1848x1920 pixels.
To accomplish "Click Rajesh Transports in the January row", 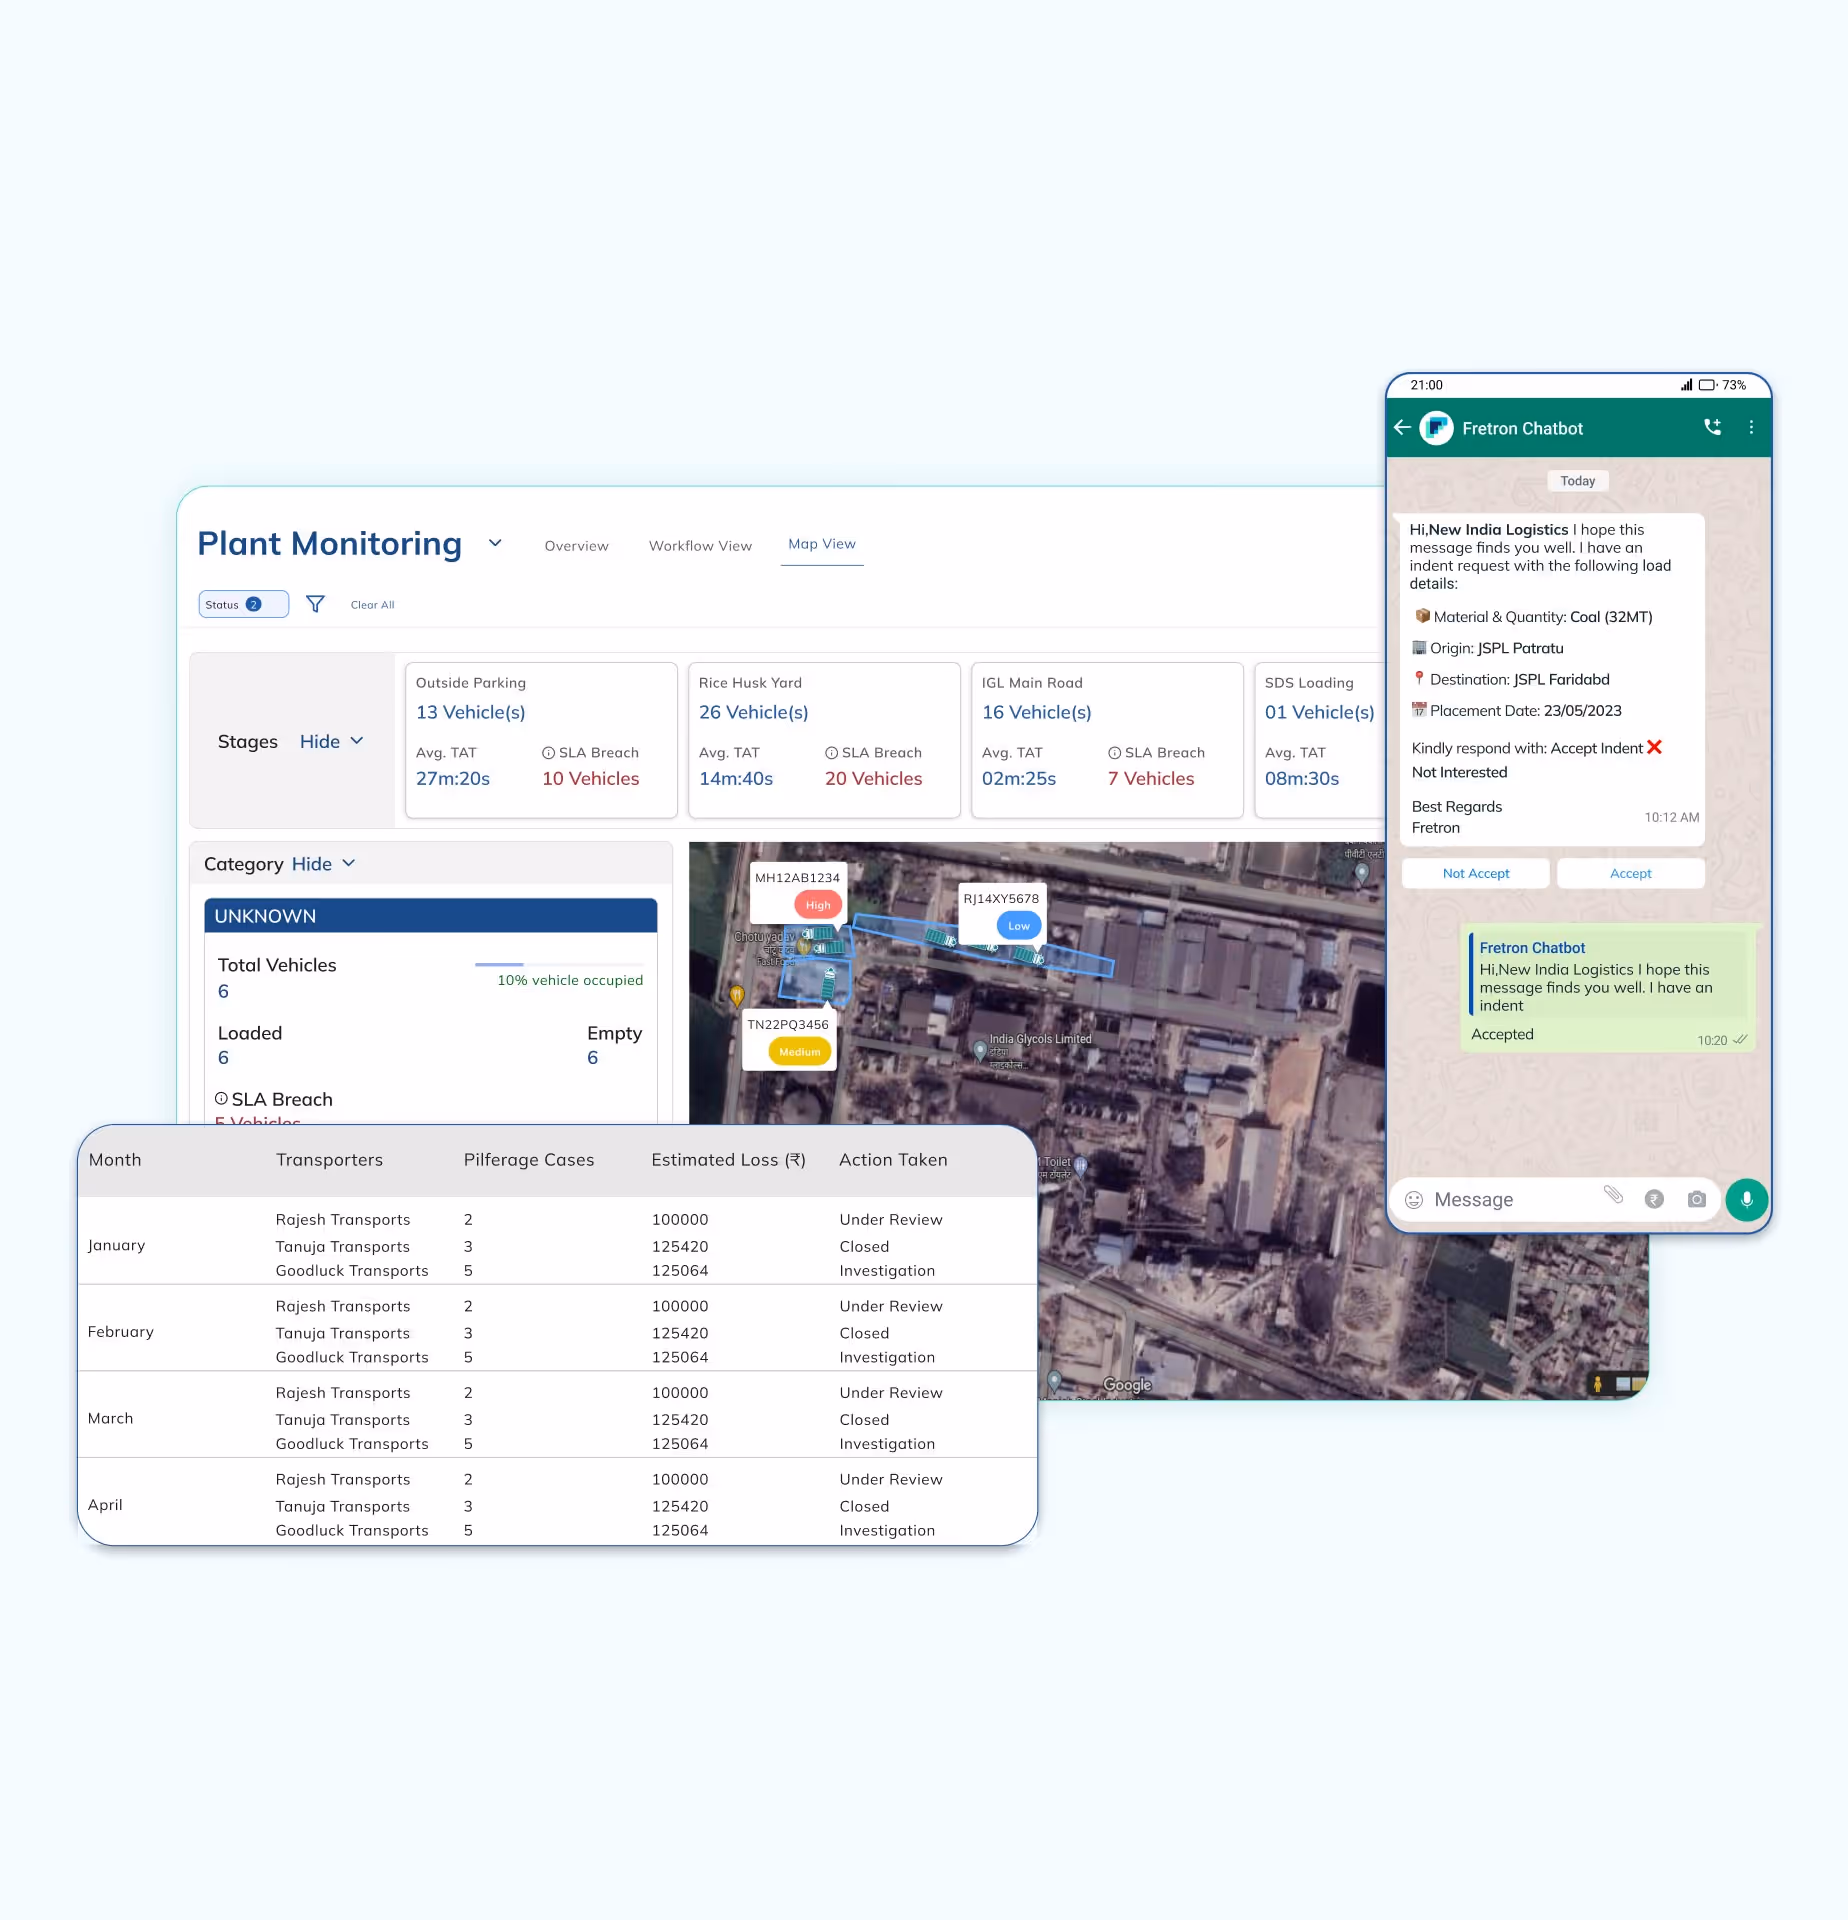I will point(343,1220).
